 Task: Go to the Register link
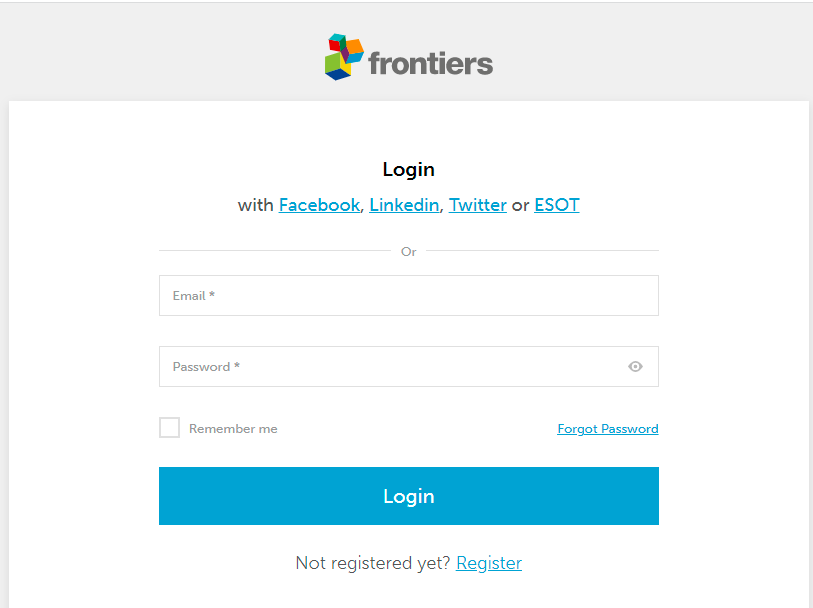(x=489, y=563)
